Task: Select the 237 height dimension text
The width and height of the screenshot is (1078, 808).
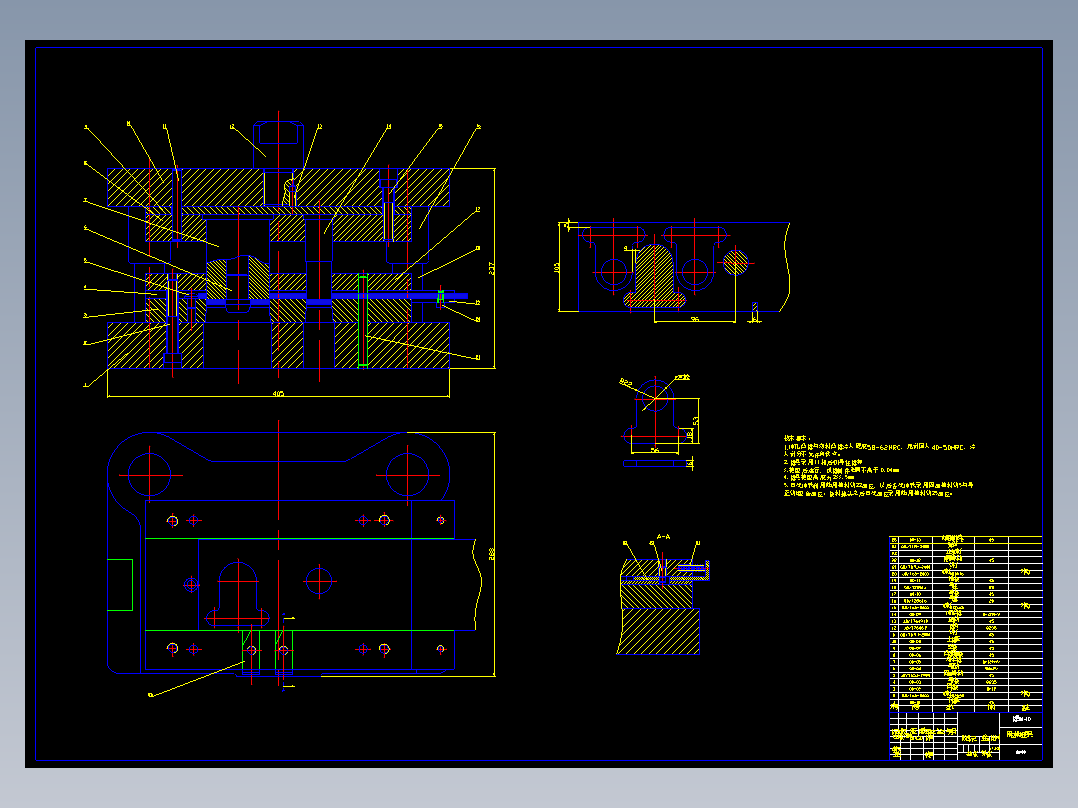Action: [x=491, y=268]
